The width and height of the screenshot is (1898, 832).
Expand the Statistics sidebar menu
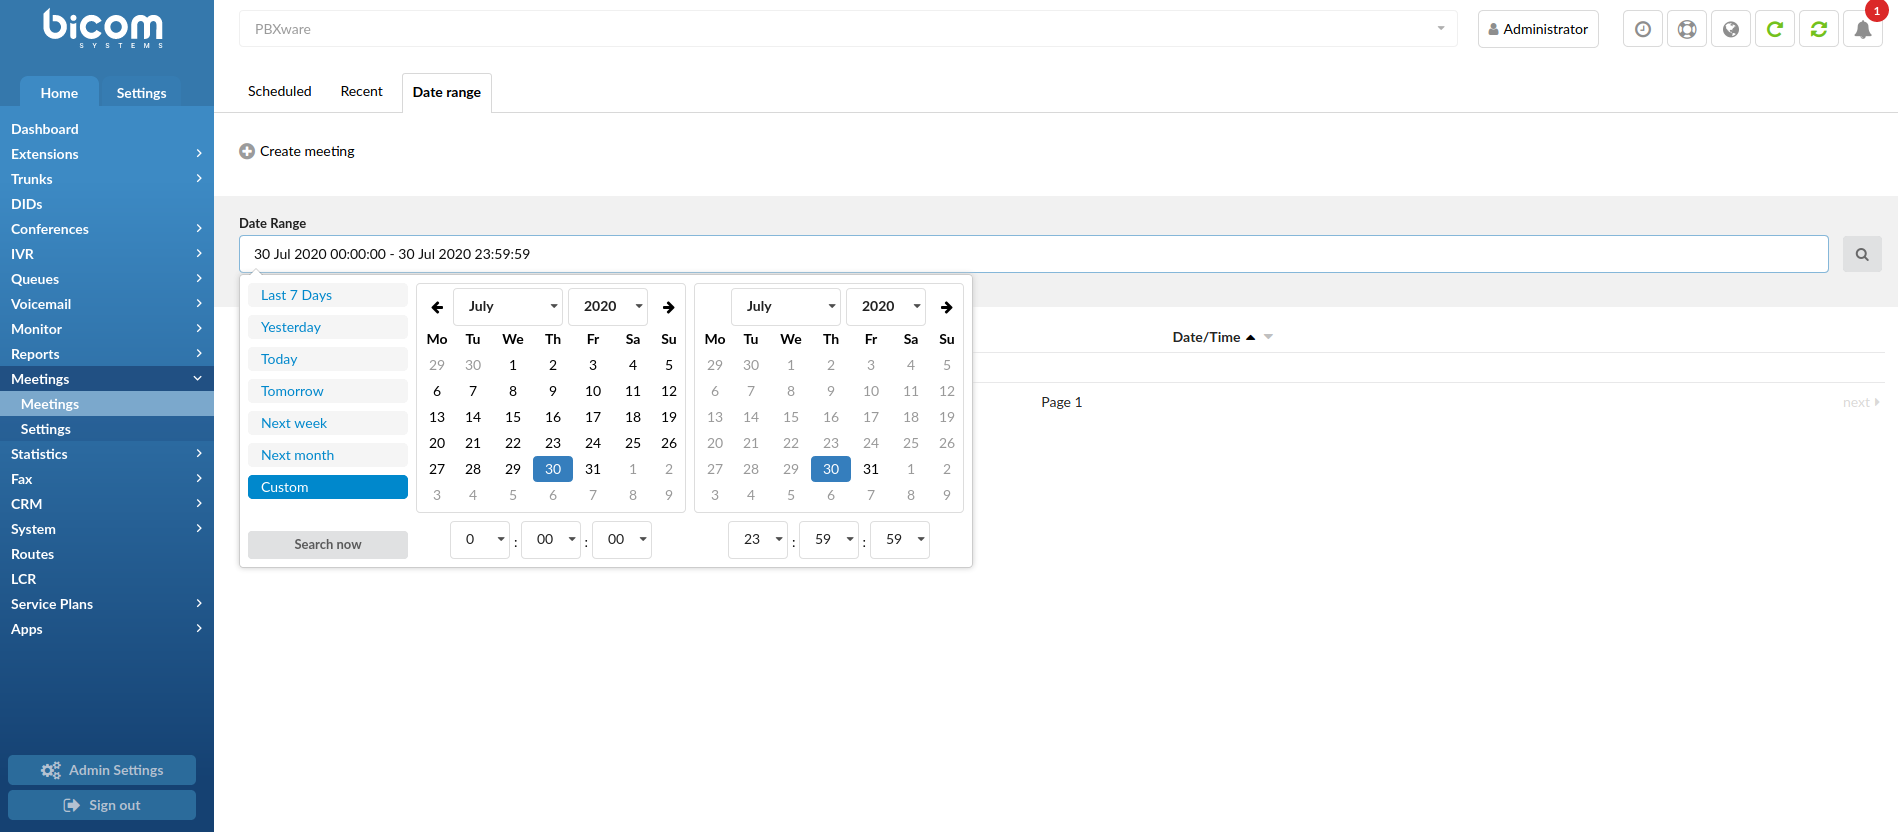(106, 454)
